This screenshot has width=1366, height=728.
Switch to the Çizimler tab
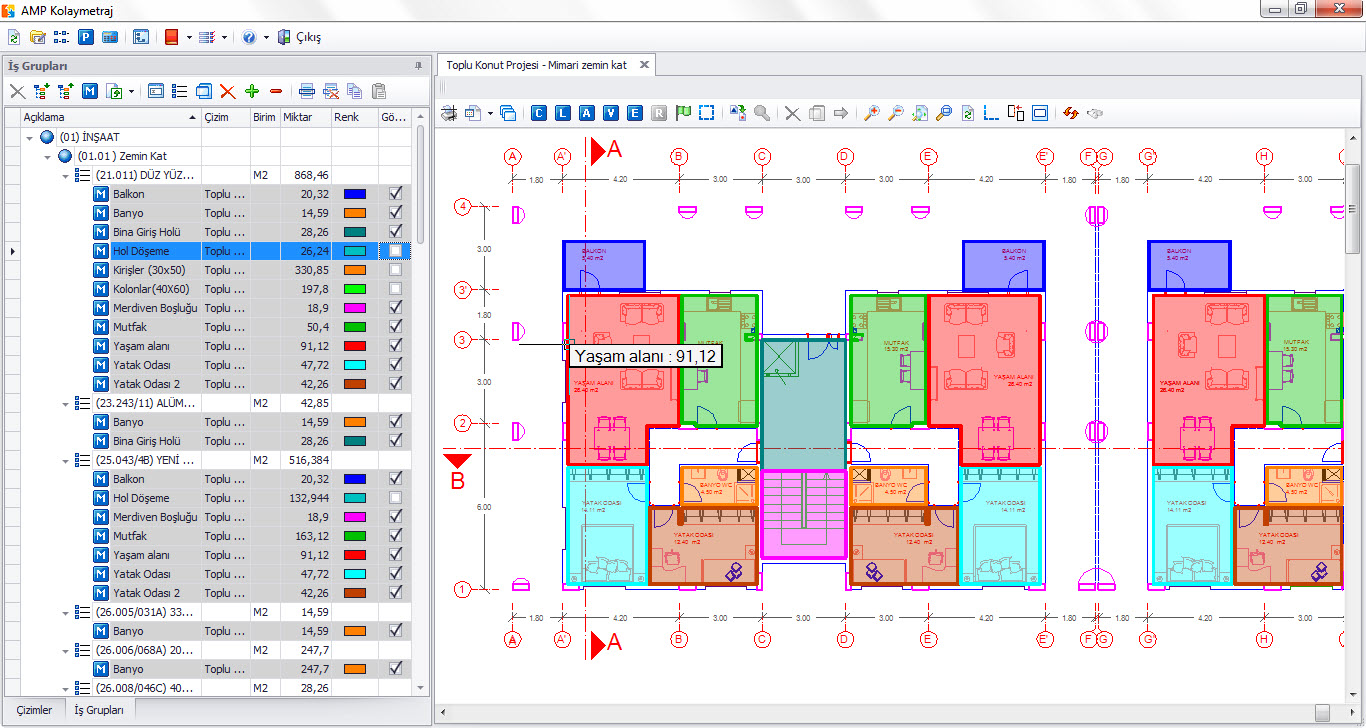tap(34, 710)
